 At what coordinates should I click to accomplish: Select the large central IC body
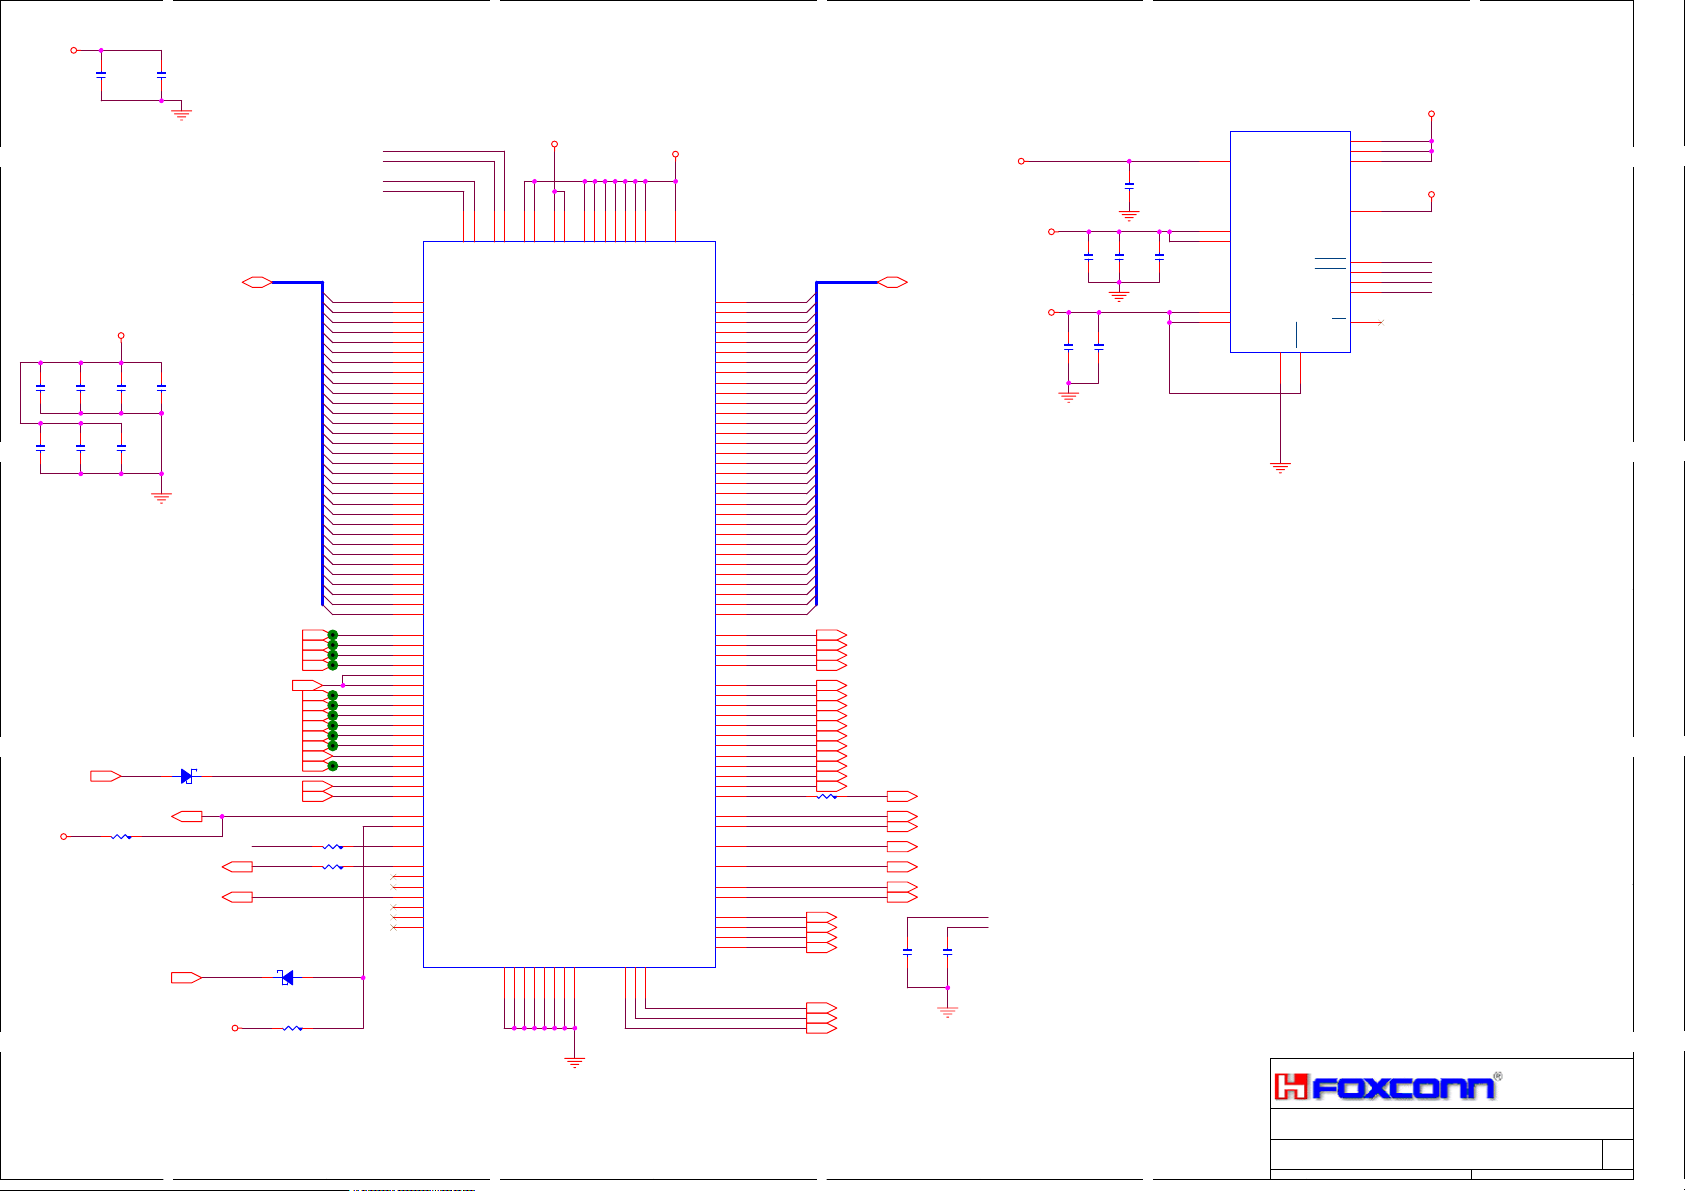(569, 604)
